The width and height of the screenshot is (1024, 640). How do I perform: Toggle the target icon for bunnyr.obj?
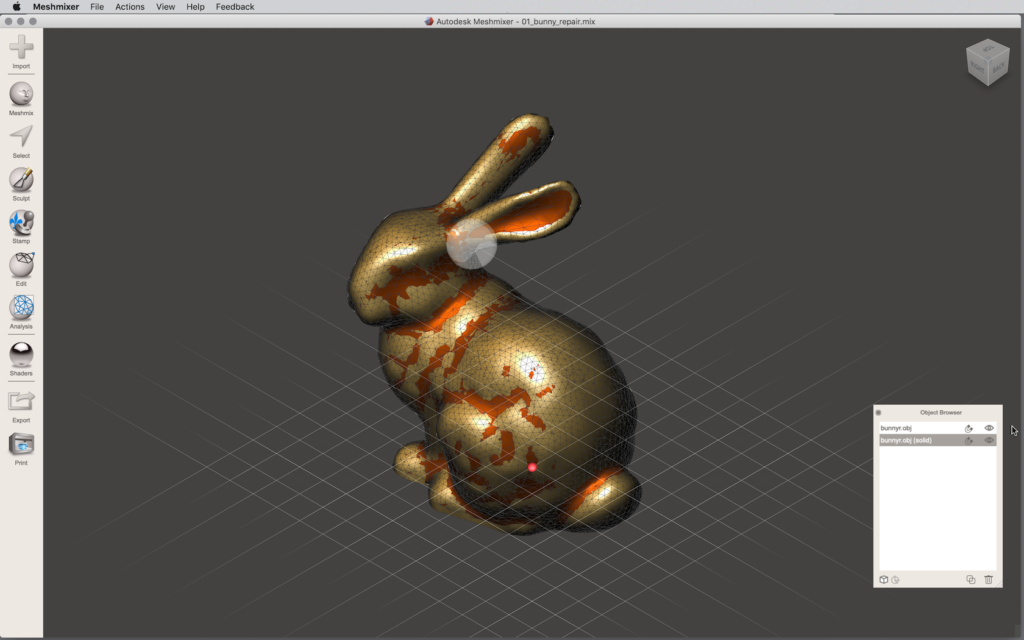pos(969,428)
